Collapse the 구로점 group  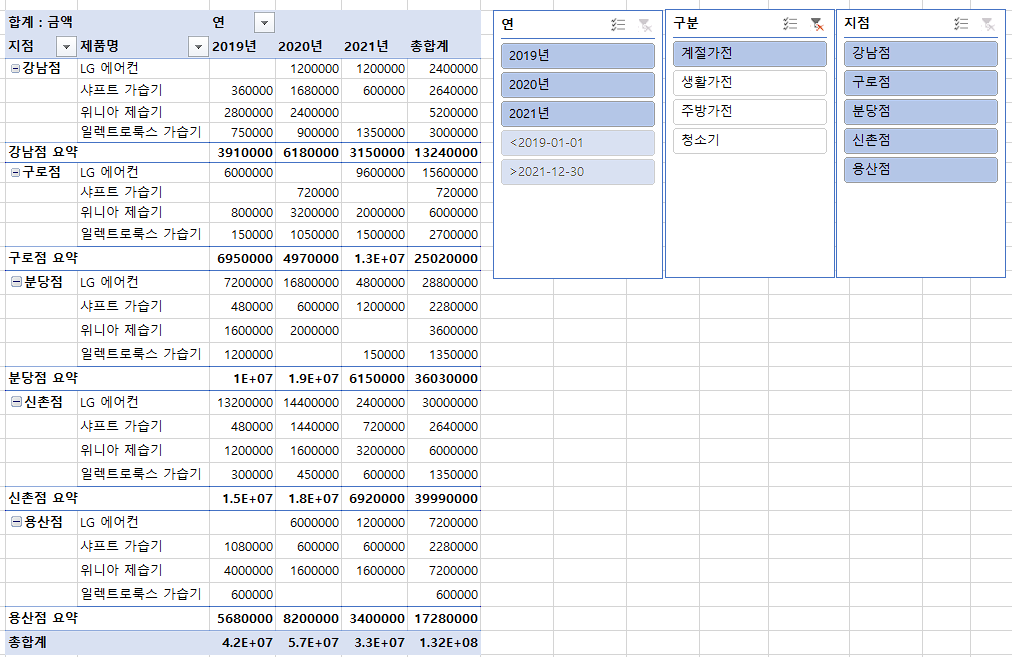point(15,172)
